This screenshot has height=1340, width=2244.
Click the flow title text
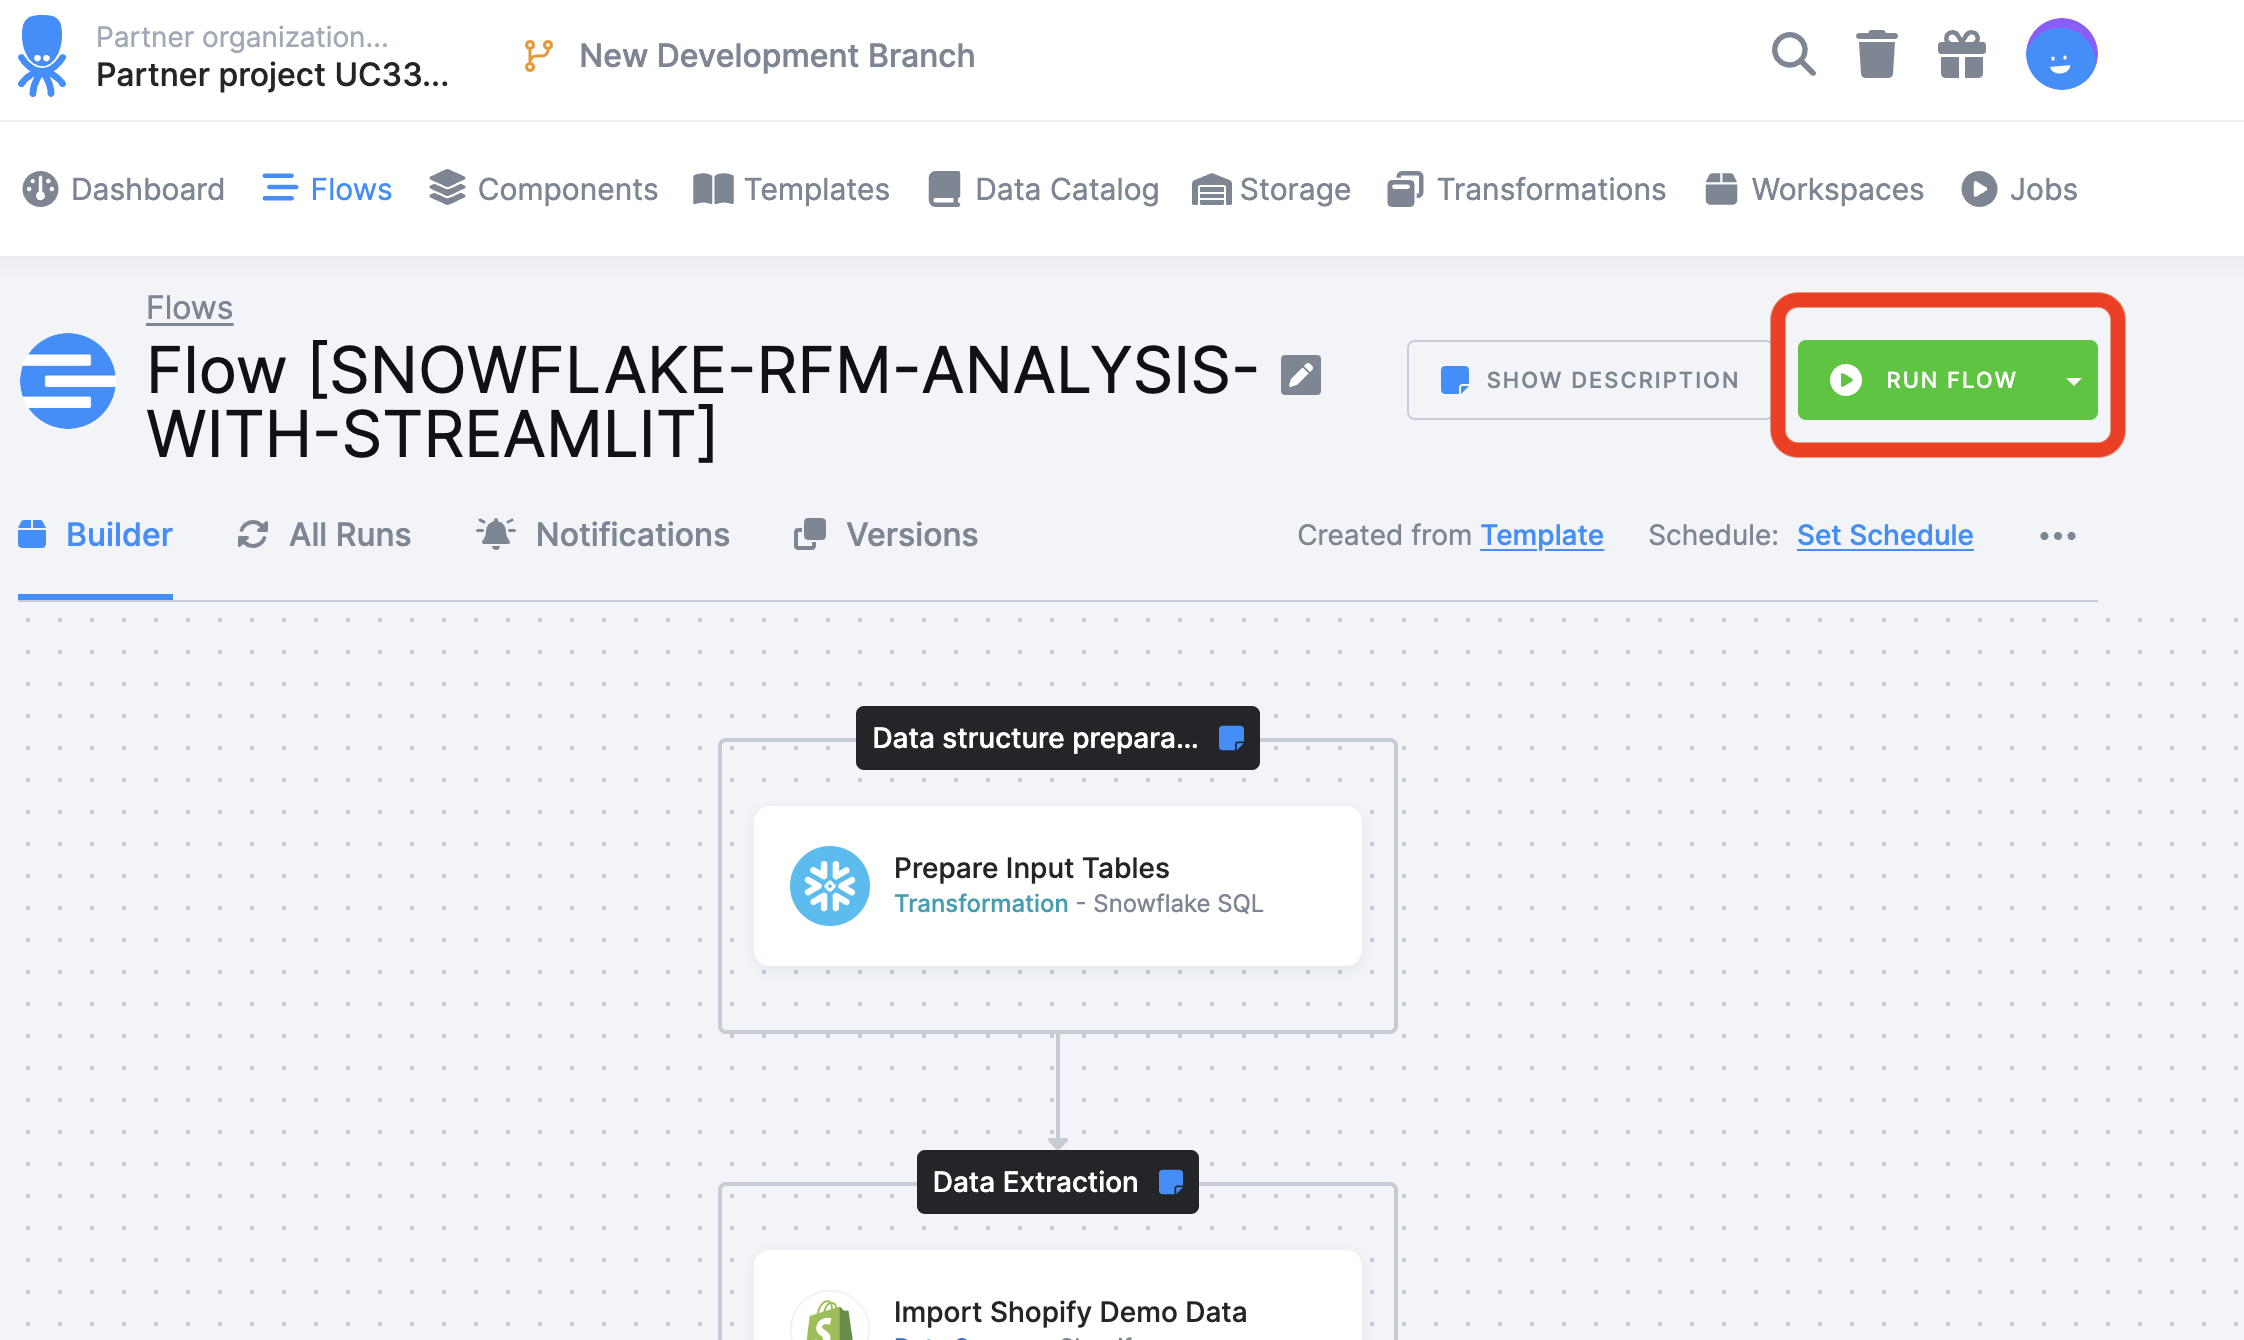[x=702, y=402]
